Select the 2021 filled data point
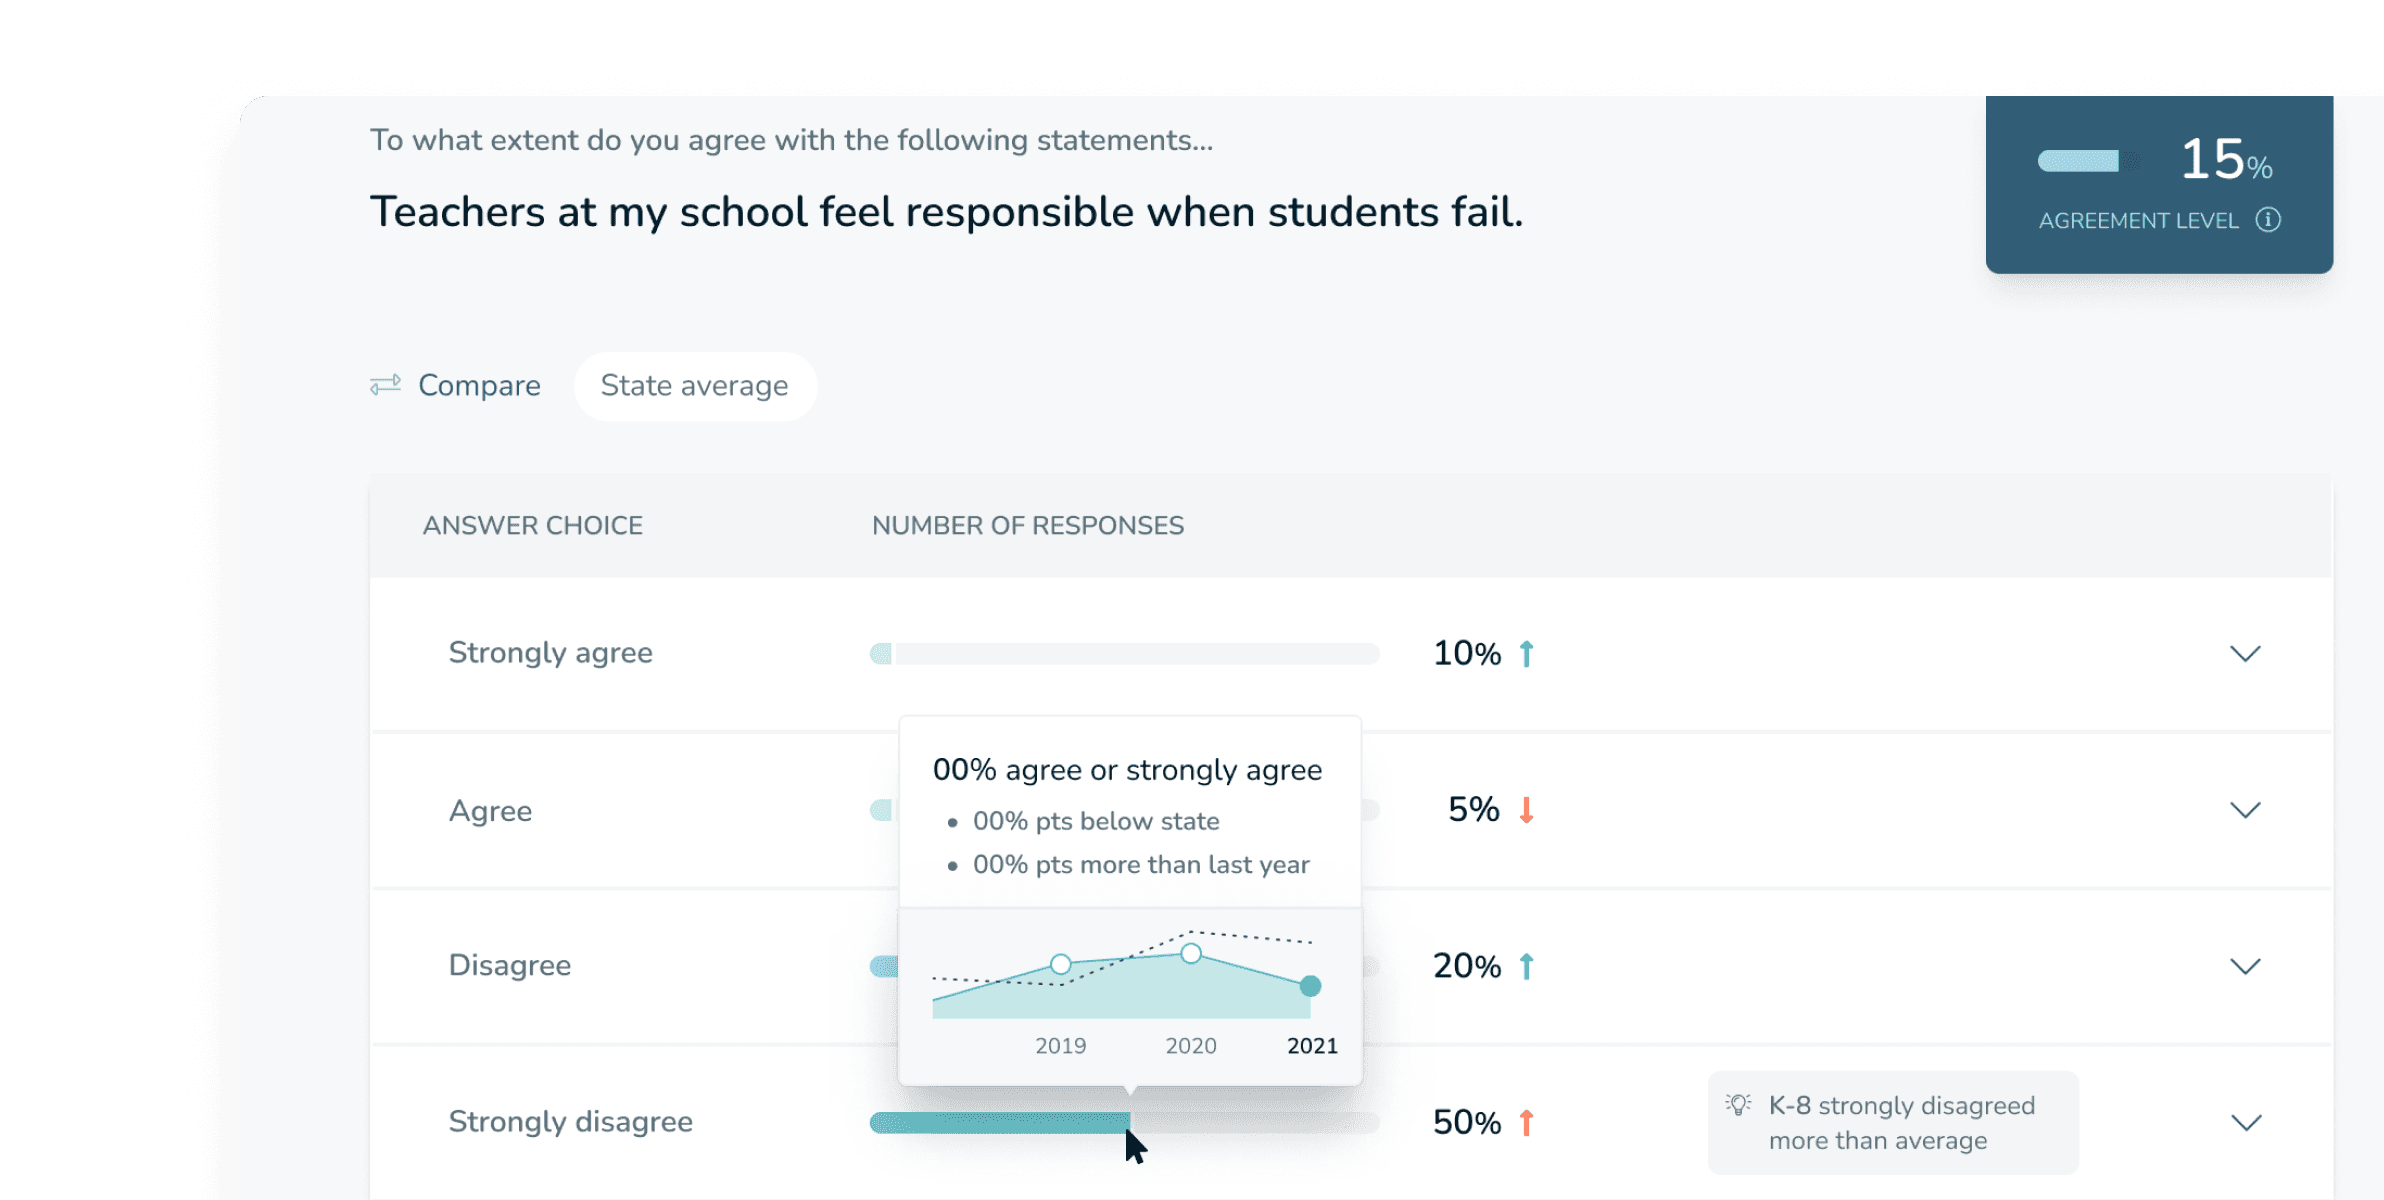The width and height of the screenshot is (2384, 1200). 1310,986
